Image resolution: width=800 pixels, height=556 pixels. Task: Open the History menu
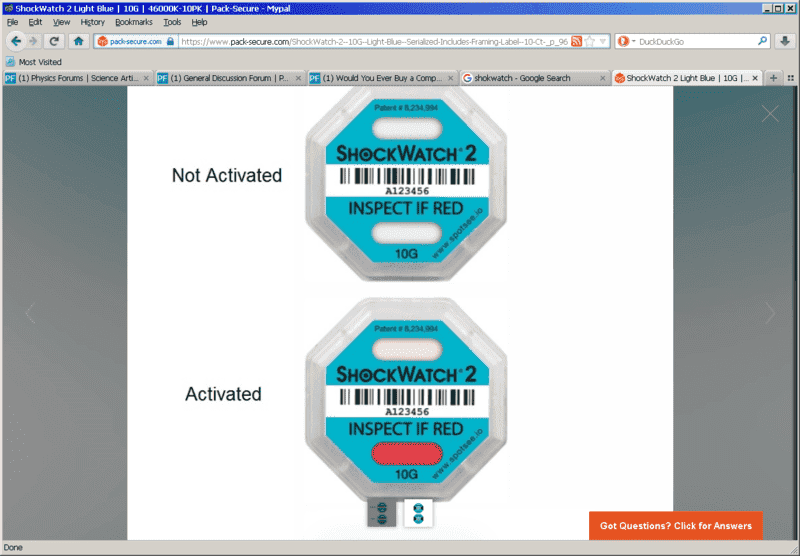(92, 22)
